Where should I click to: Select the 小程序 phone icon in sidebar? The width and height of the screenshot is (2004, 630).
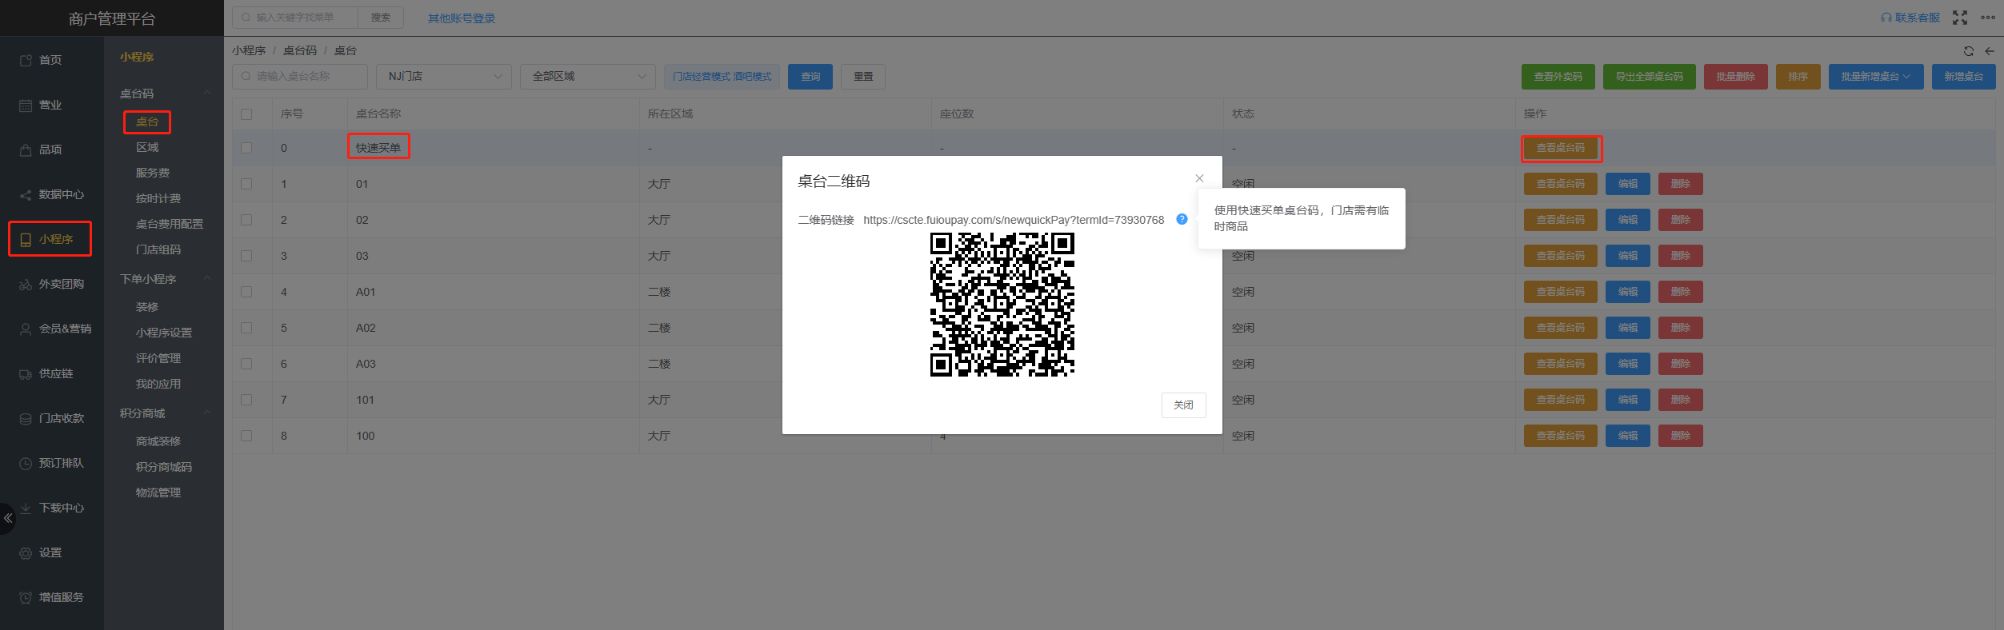tap(26, 240)
